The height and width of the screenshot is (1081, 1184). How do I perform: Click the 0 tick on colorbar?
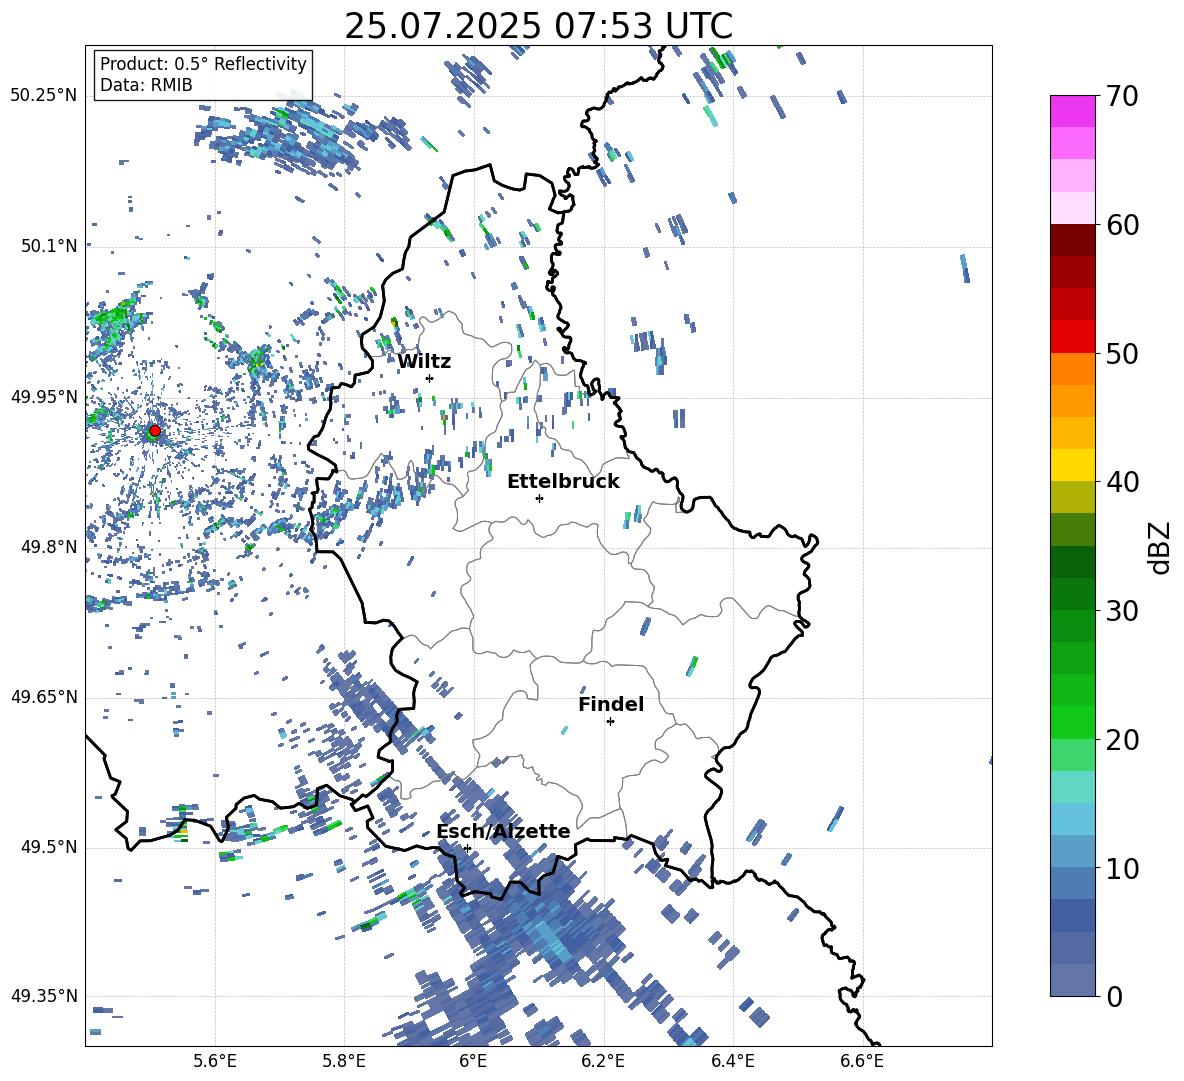[1113, 997]
